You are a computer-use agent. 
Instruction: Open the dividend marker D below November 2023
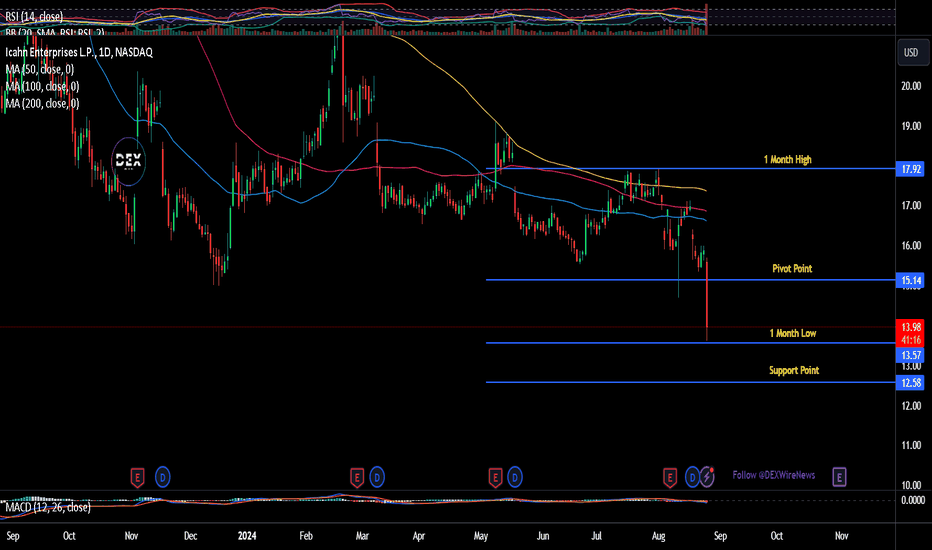pyautogui.click(x=163, y=477)
